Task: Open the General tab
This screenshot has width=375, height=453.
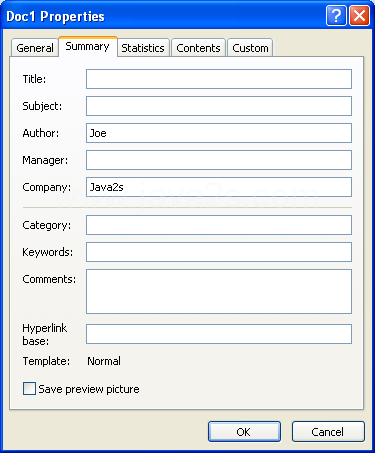Action: (35, 48)
